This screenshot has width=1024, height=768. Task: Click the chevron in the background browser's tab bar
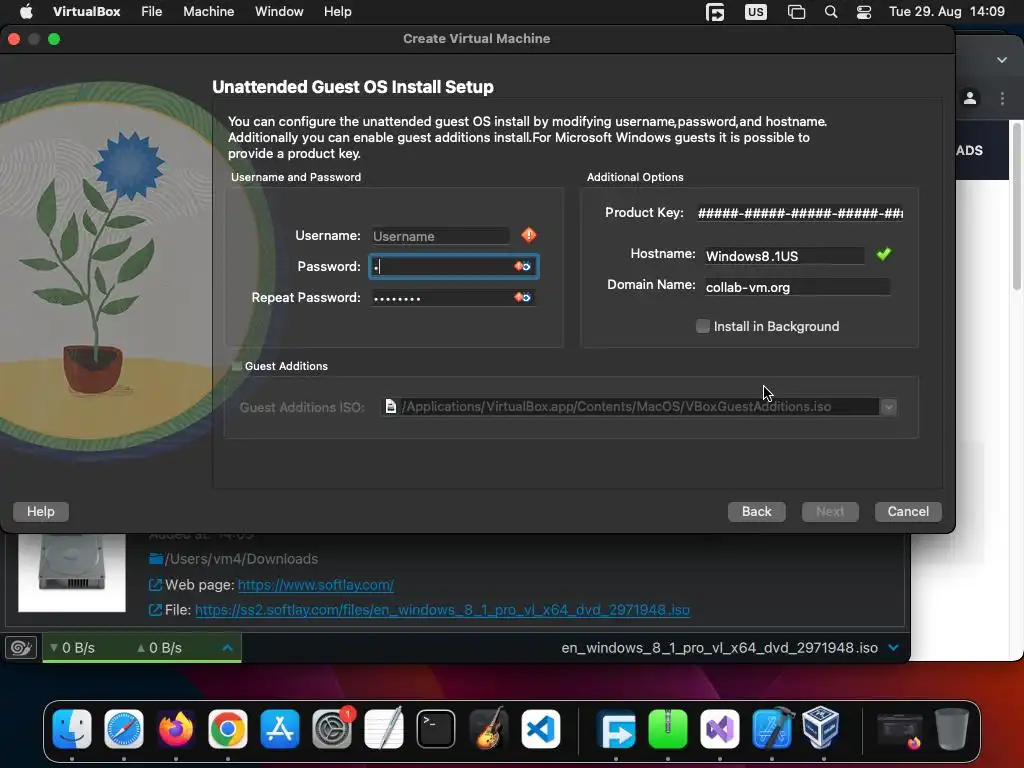(x=1002, y=60)
